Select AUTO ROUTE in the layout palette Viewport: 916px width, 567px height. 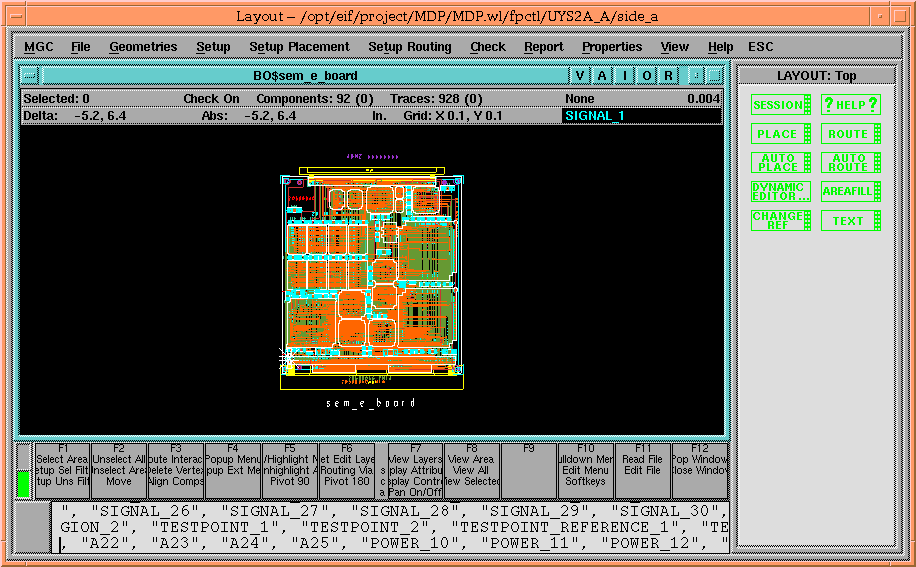(850, 163)
